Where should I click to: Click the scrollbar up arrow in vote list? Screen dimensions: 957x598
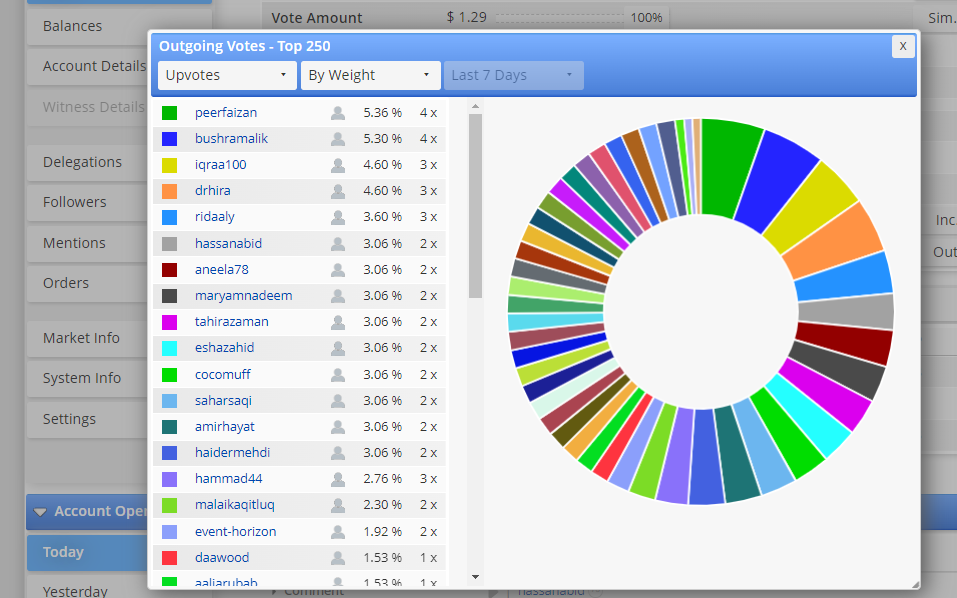click(475, 106)
